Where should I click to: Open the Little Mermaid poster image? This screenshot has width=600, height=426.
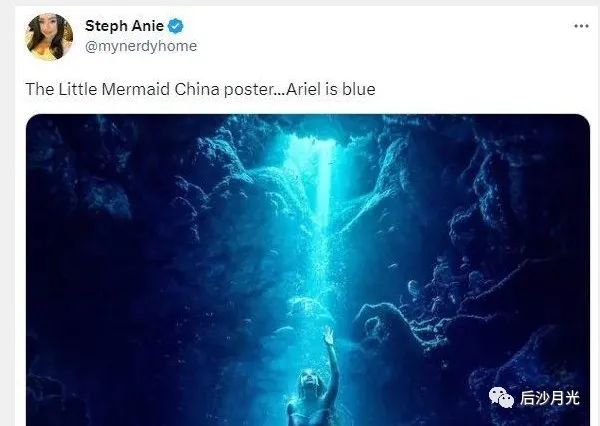coord(308,270)
